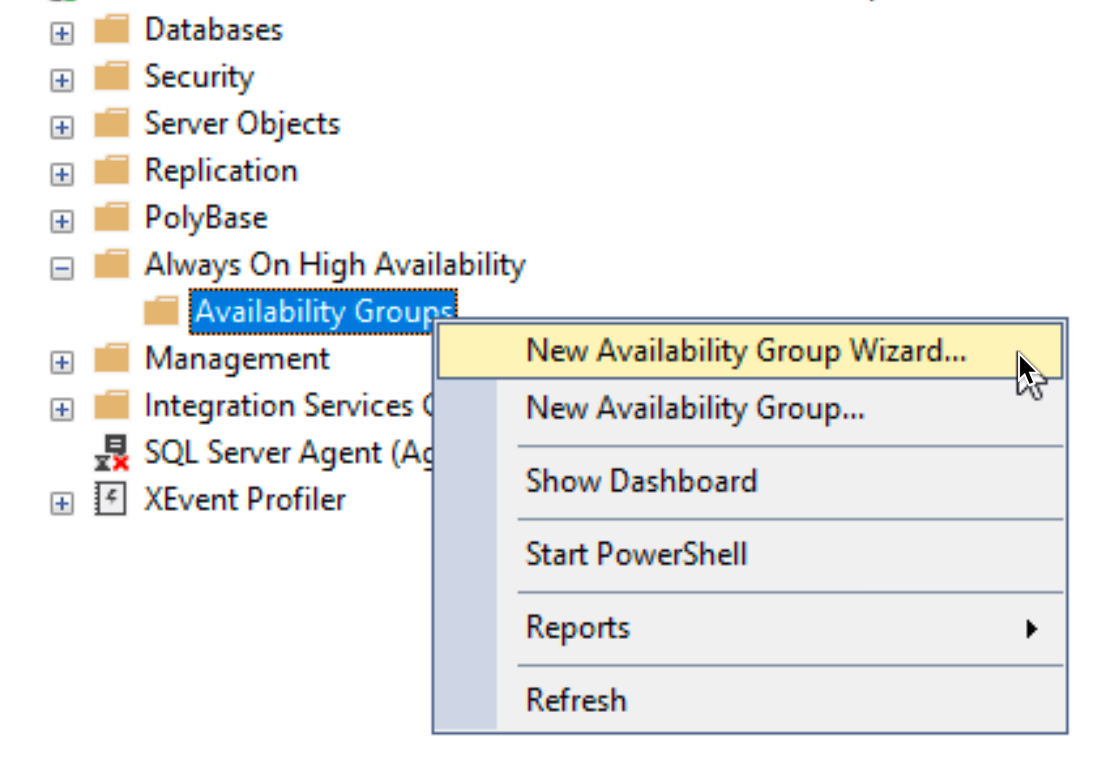Select the PolyBase tree label
The image size is (1114, 780).
click(207, 218)
